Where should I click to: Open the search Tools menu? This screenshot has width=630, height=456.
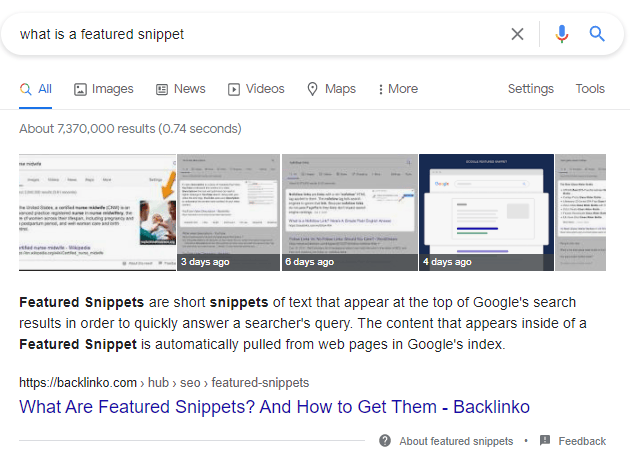click(590, 89)
